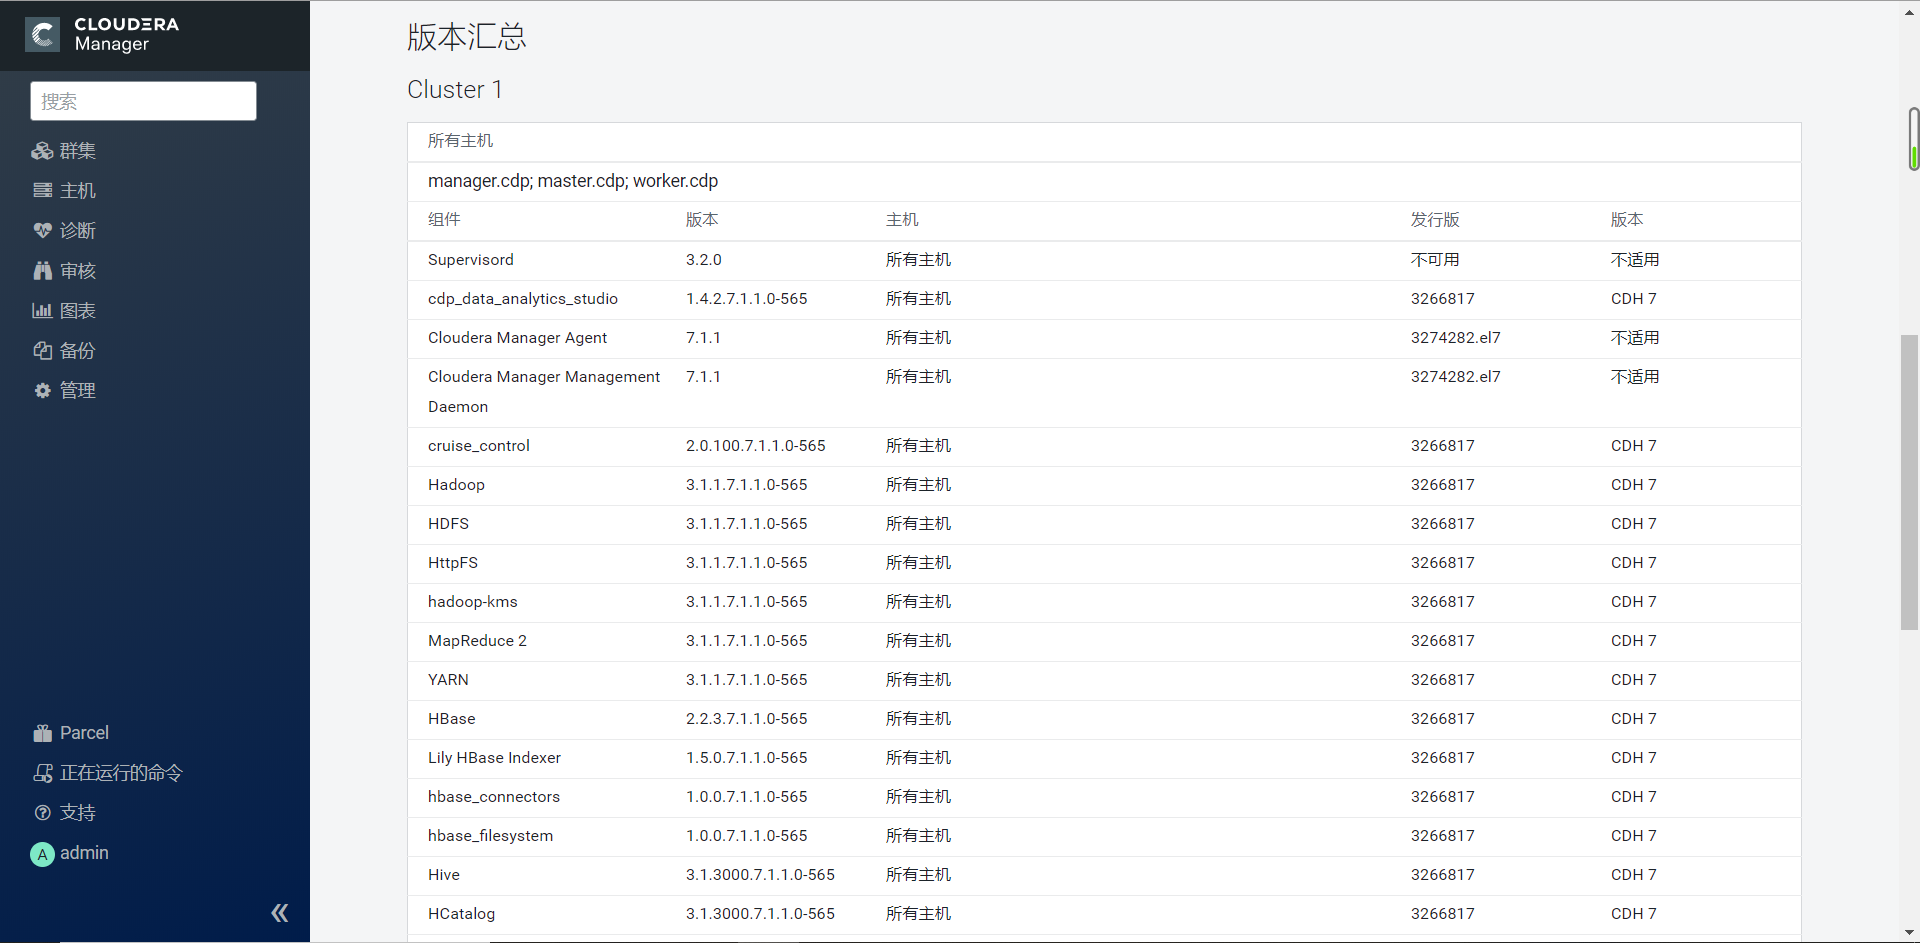Screen dimensions: 1920x943
Task: Click the HttpFS component cell
Action: pyautogui.click(x=453, y=563)
